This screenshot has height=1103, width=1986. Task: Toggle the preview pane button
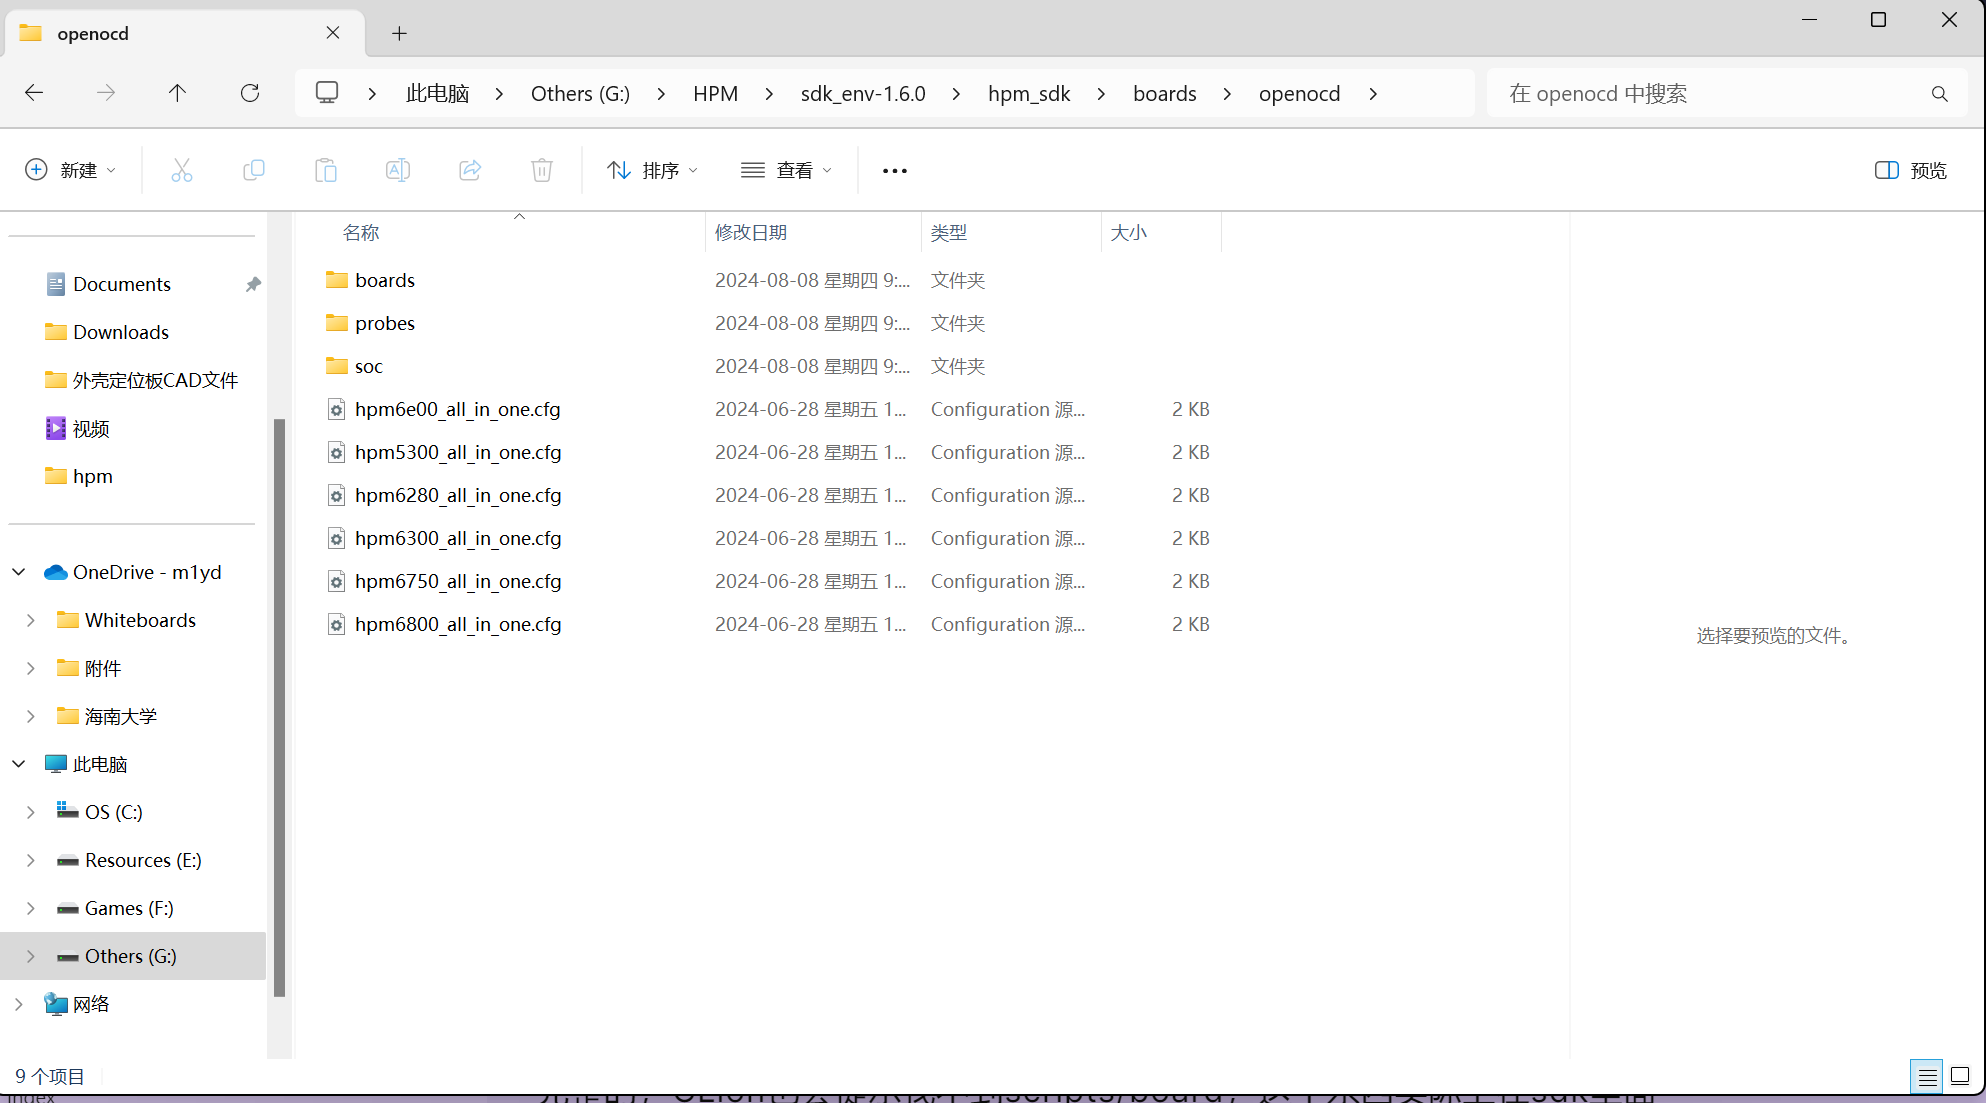tap(1910, 170)
